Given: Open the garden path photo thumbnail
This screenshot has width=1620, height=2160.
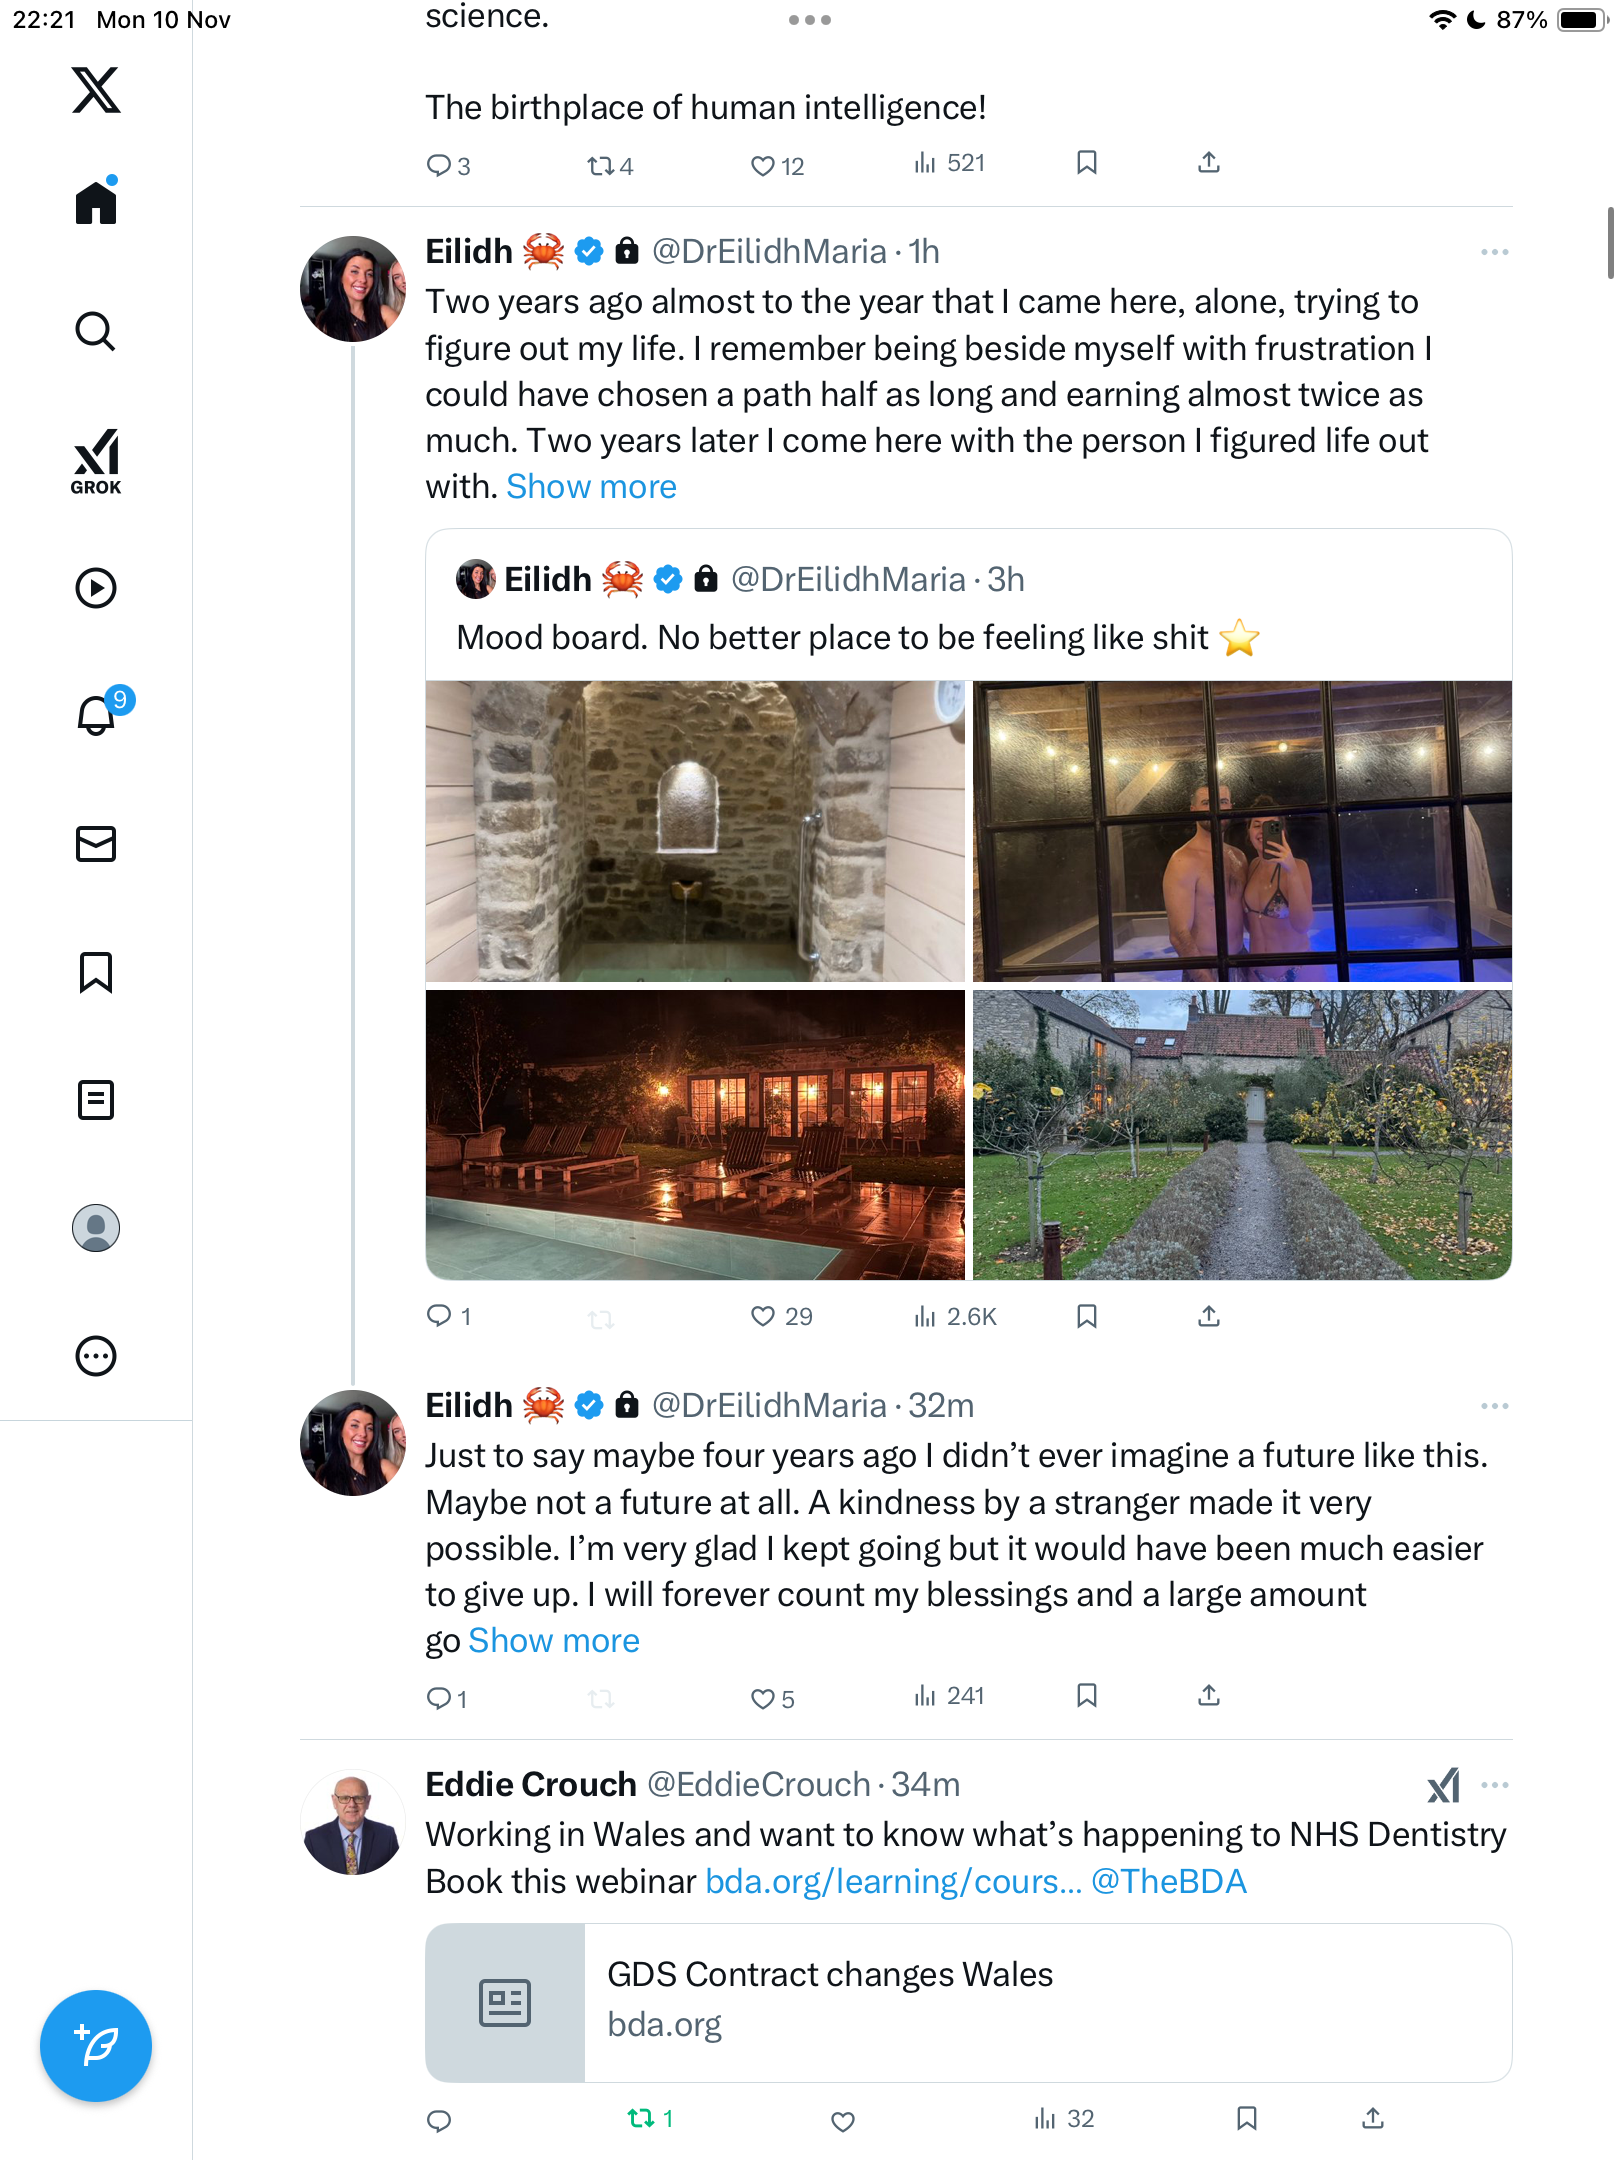Looking at the screenshot, I should pos(1242,1135).
